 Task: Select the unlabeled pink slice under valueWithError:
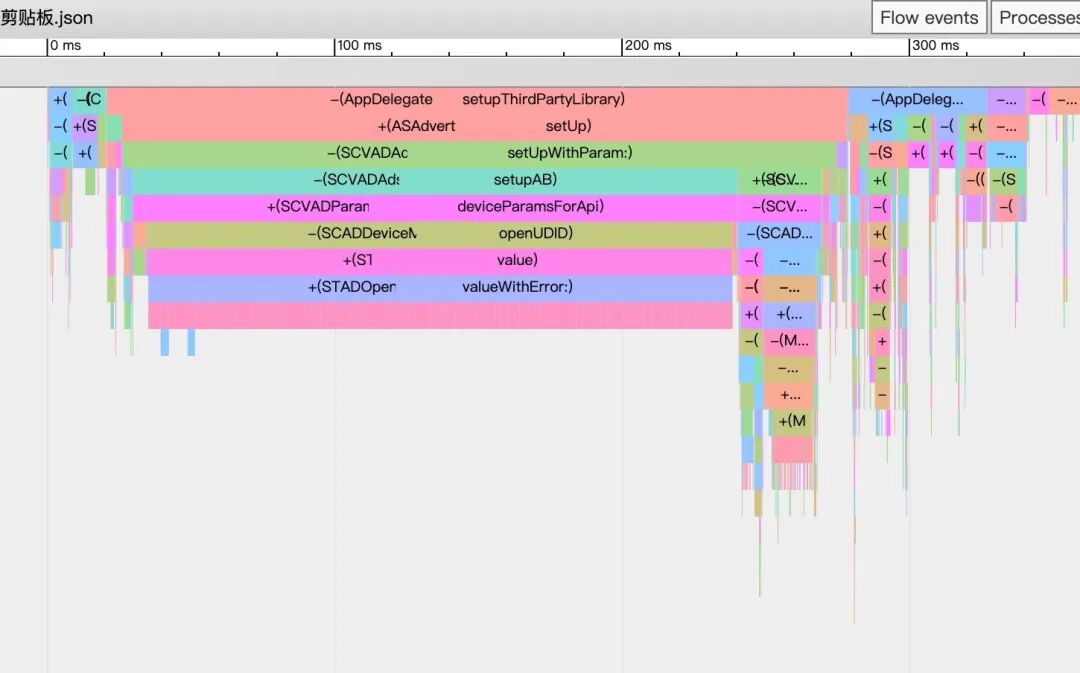click(440, 315)
